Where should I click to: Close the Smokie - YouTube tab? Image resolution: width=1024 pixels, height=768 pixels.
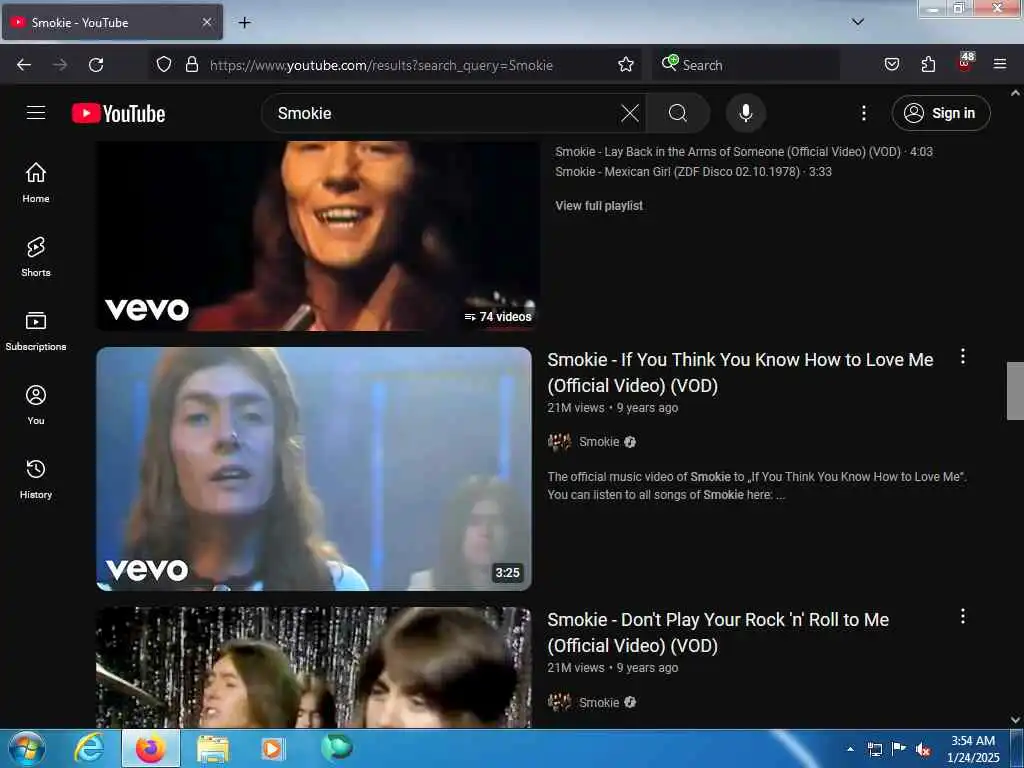coord(206,22)
